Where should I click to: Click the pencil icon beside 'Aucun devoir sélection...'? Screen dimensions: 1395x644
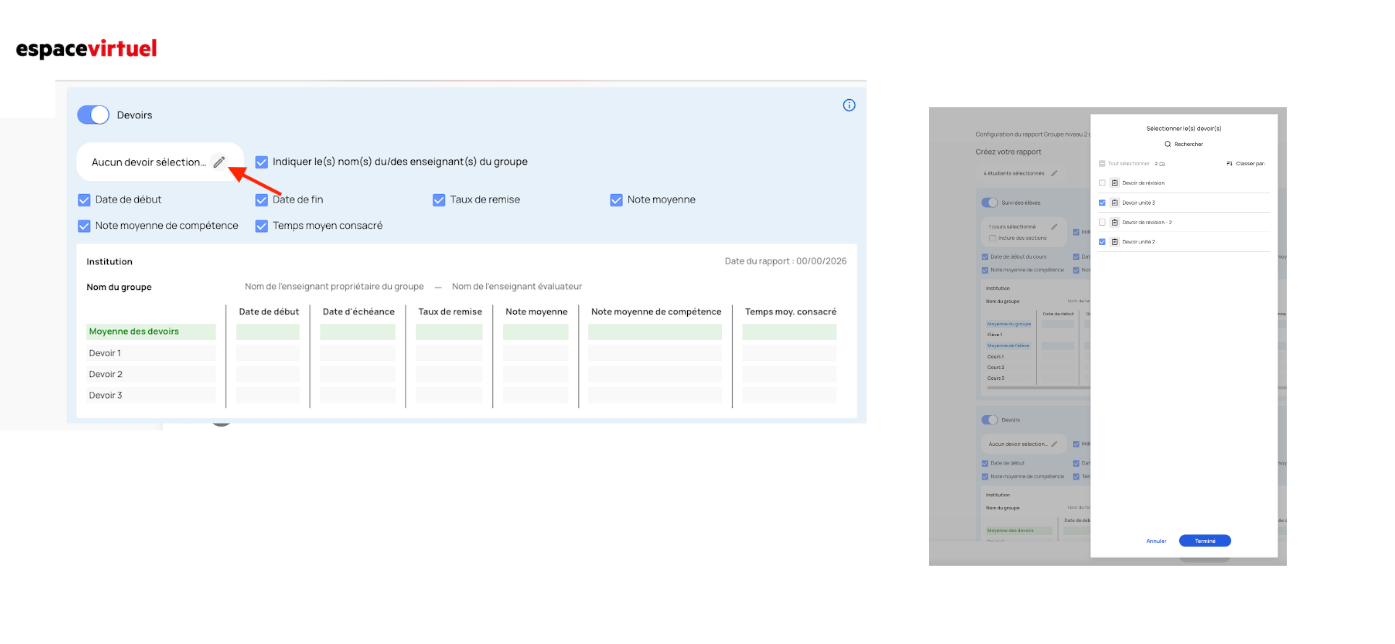click(x=219, y=162)
